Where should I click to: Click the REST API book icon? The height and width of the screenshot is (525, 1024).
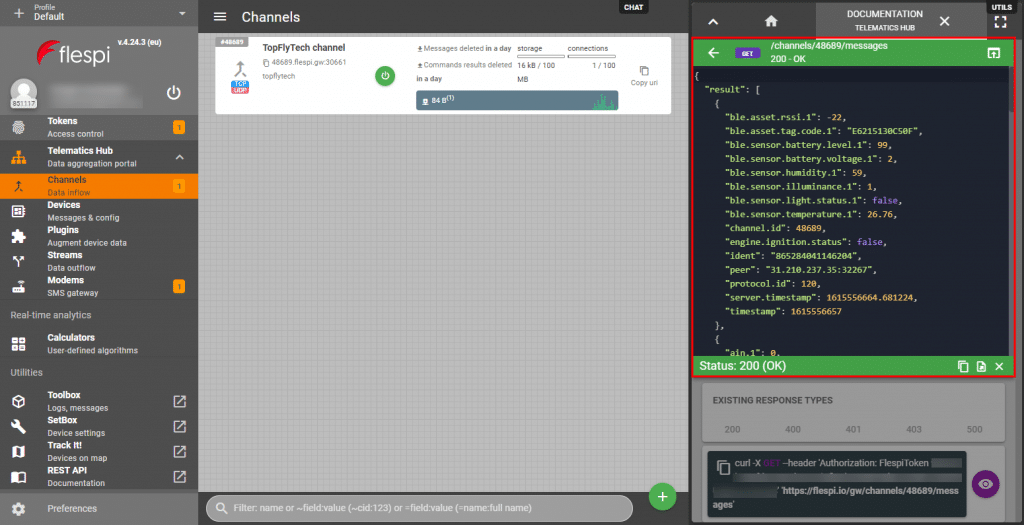point(18,477)
